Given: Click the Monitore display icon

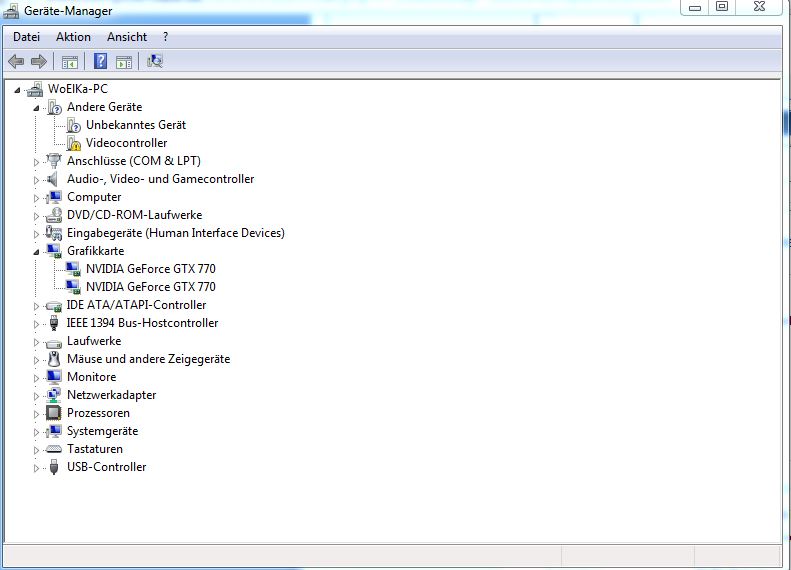Looking at the screenshot, I should pos(54,377).
